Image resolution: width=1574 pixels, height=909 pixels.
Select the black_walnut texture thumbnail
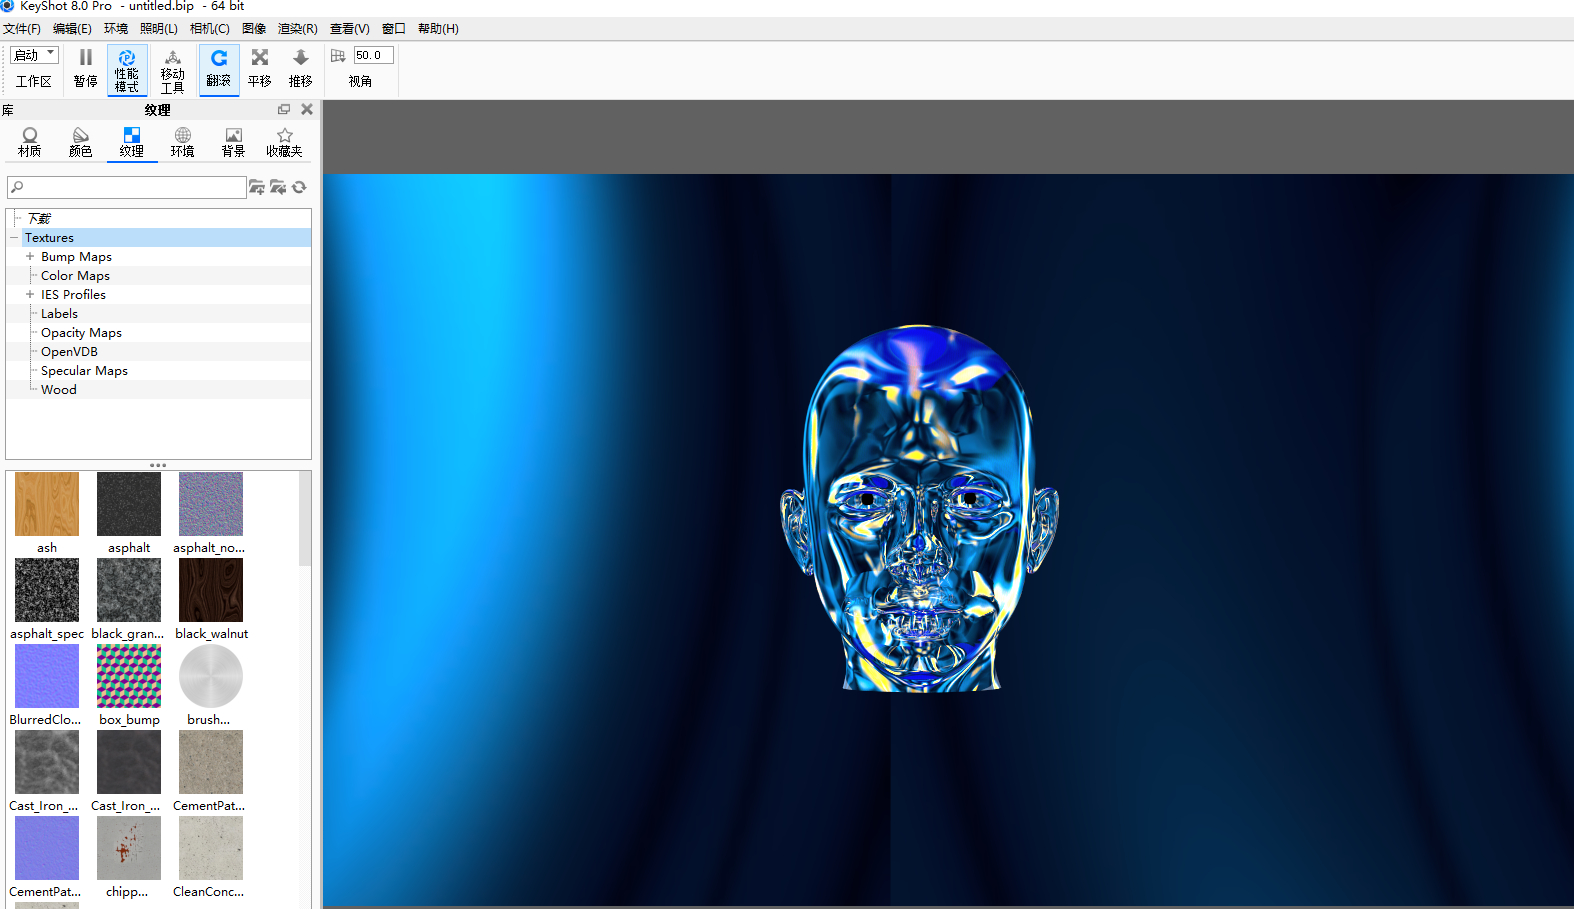(211, 590)
